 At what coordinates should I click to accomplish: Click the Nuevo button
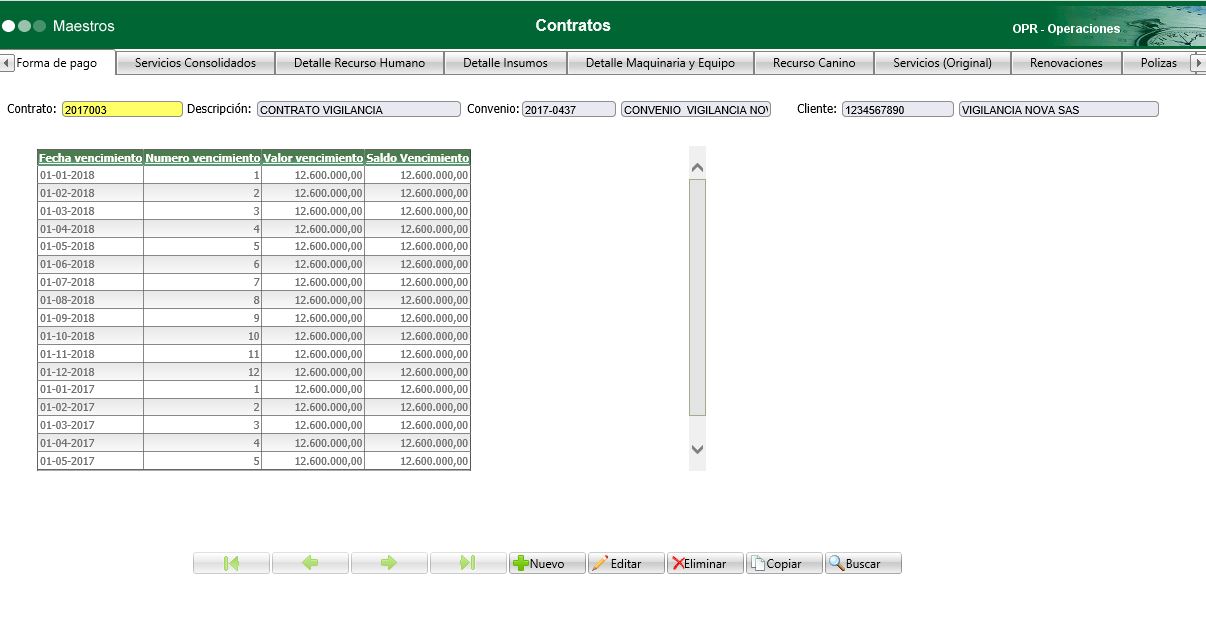coord(547,563)
